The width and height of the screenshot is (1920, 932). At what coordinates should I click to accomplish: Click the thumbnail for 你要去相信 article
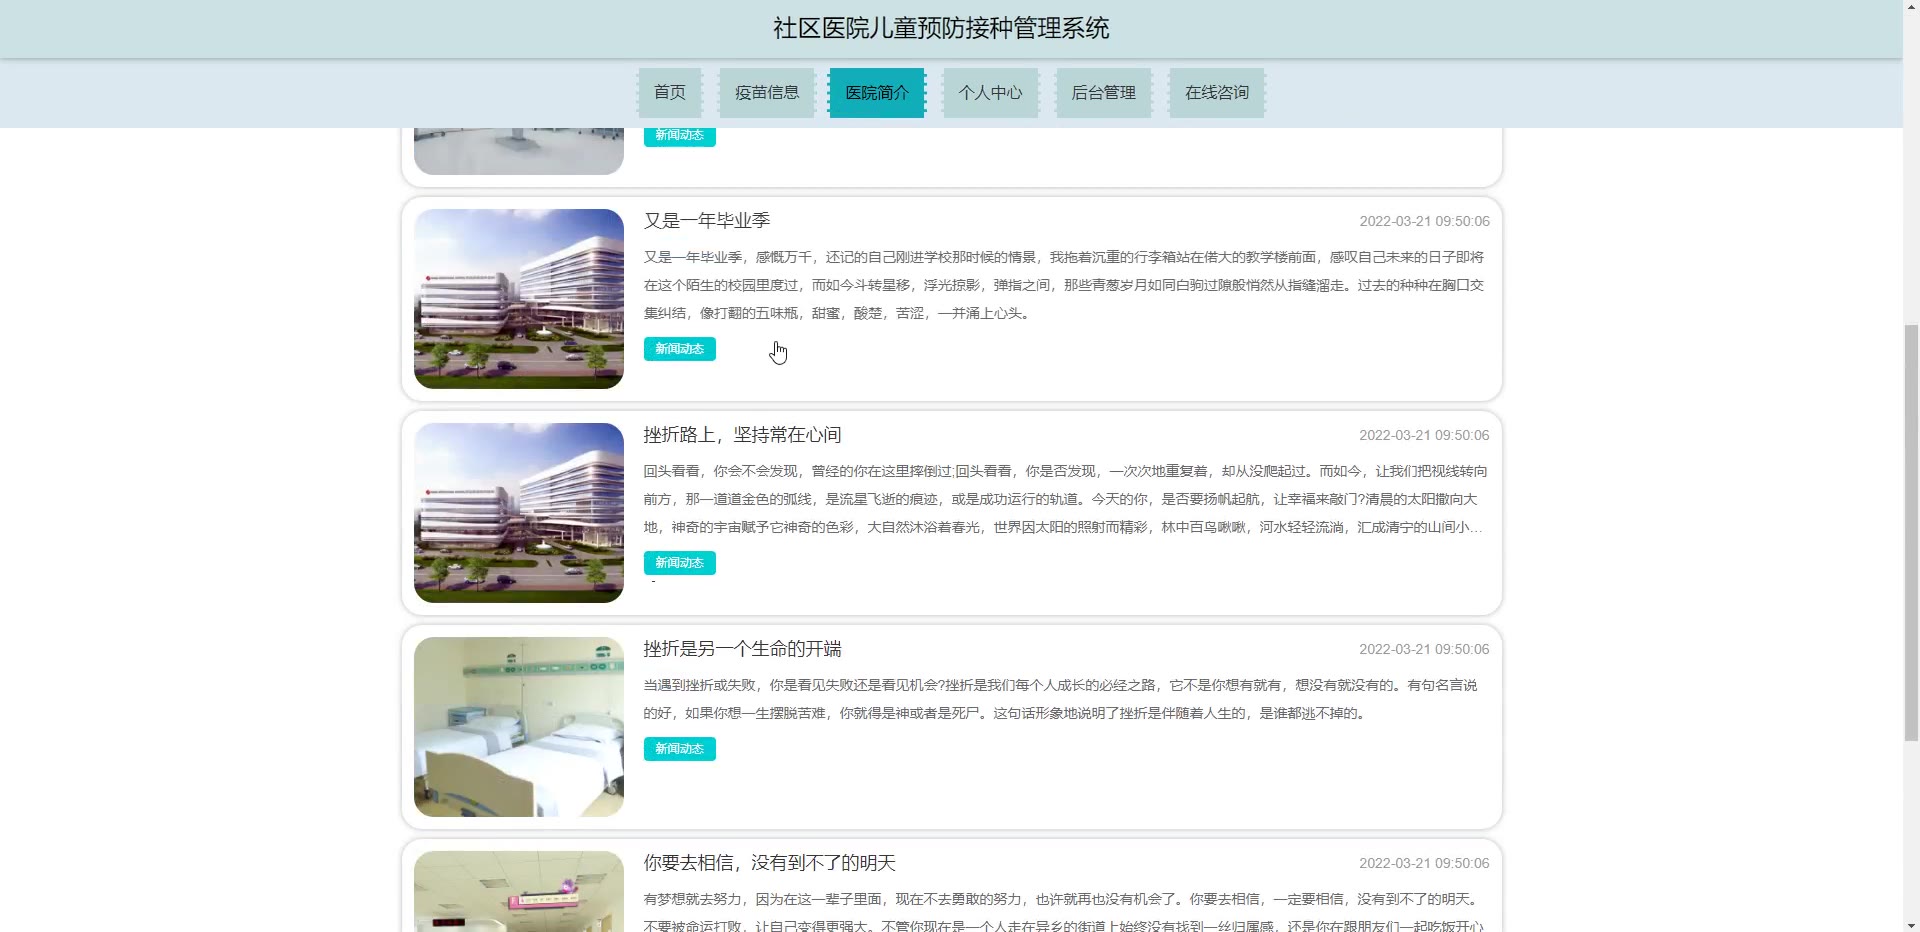coord(518,892)
